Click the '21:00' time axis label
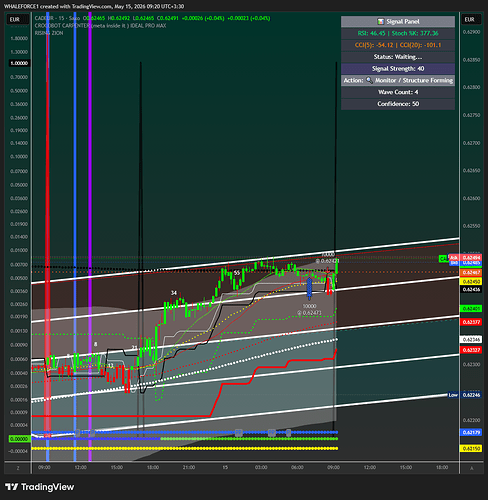 point(189,467)
